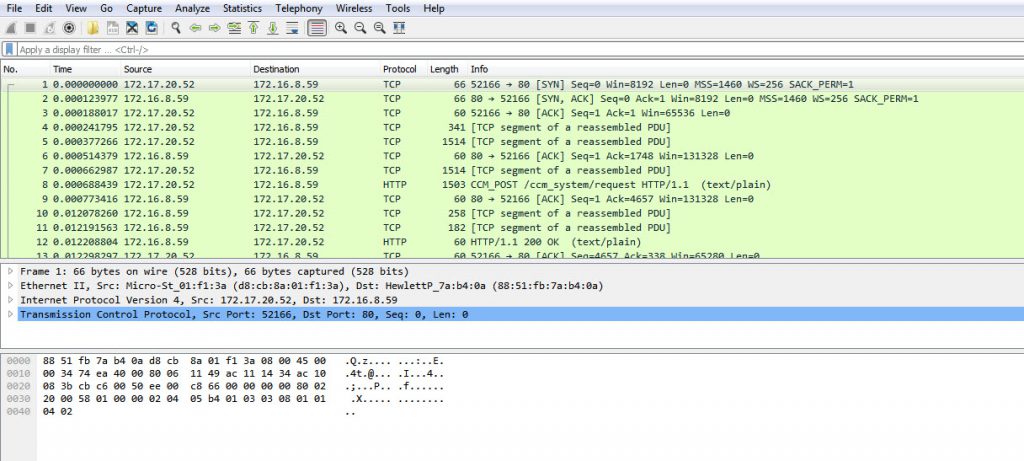Jump to the first packet icon
This screenshot has height=461, width=1024.
(x=254, y=28)
